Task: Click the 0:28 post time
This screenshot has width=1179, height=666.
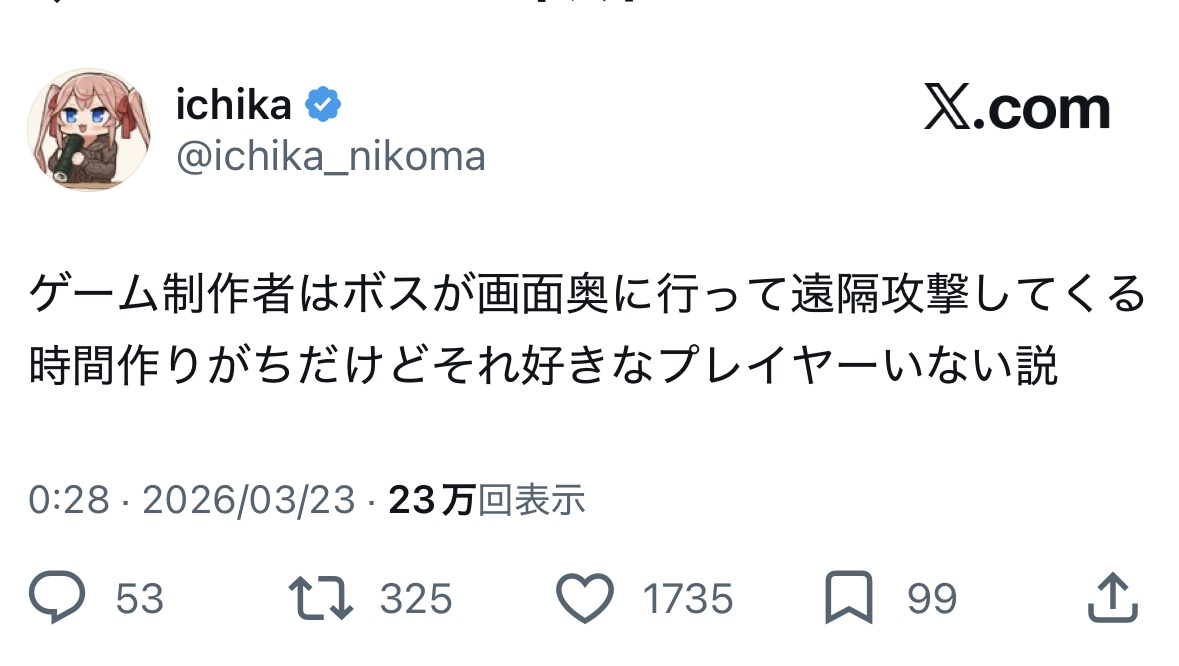Action: point(68,500)
